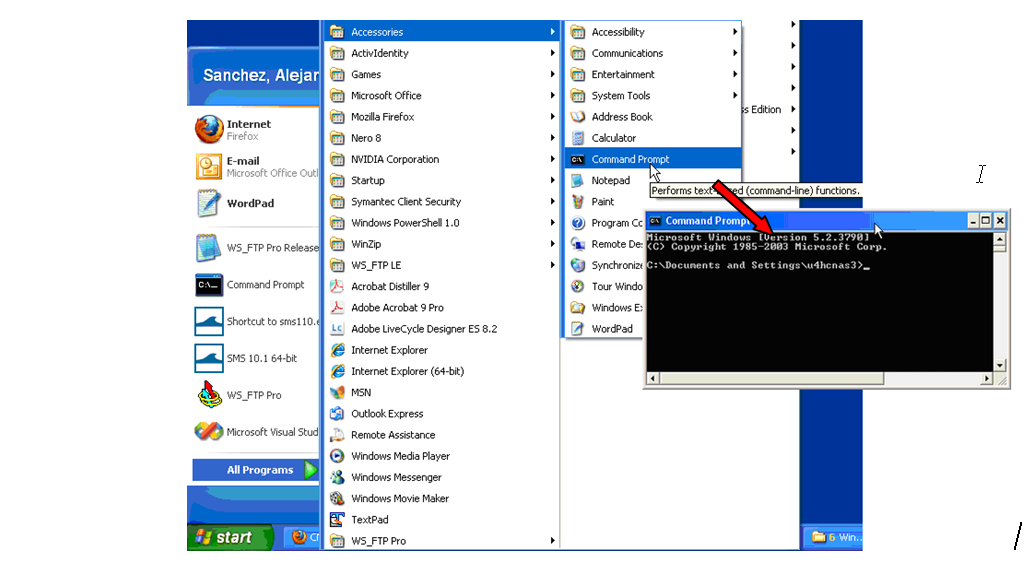Image resolution: width=1029 pixels, height=574 pixels.
Task: Click Synchronize in Accessories submenu
Action: tap(605, 265)
